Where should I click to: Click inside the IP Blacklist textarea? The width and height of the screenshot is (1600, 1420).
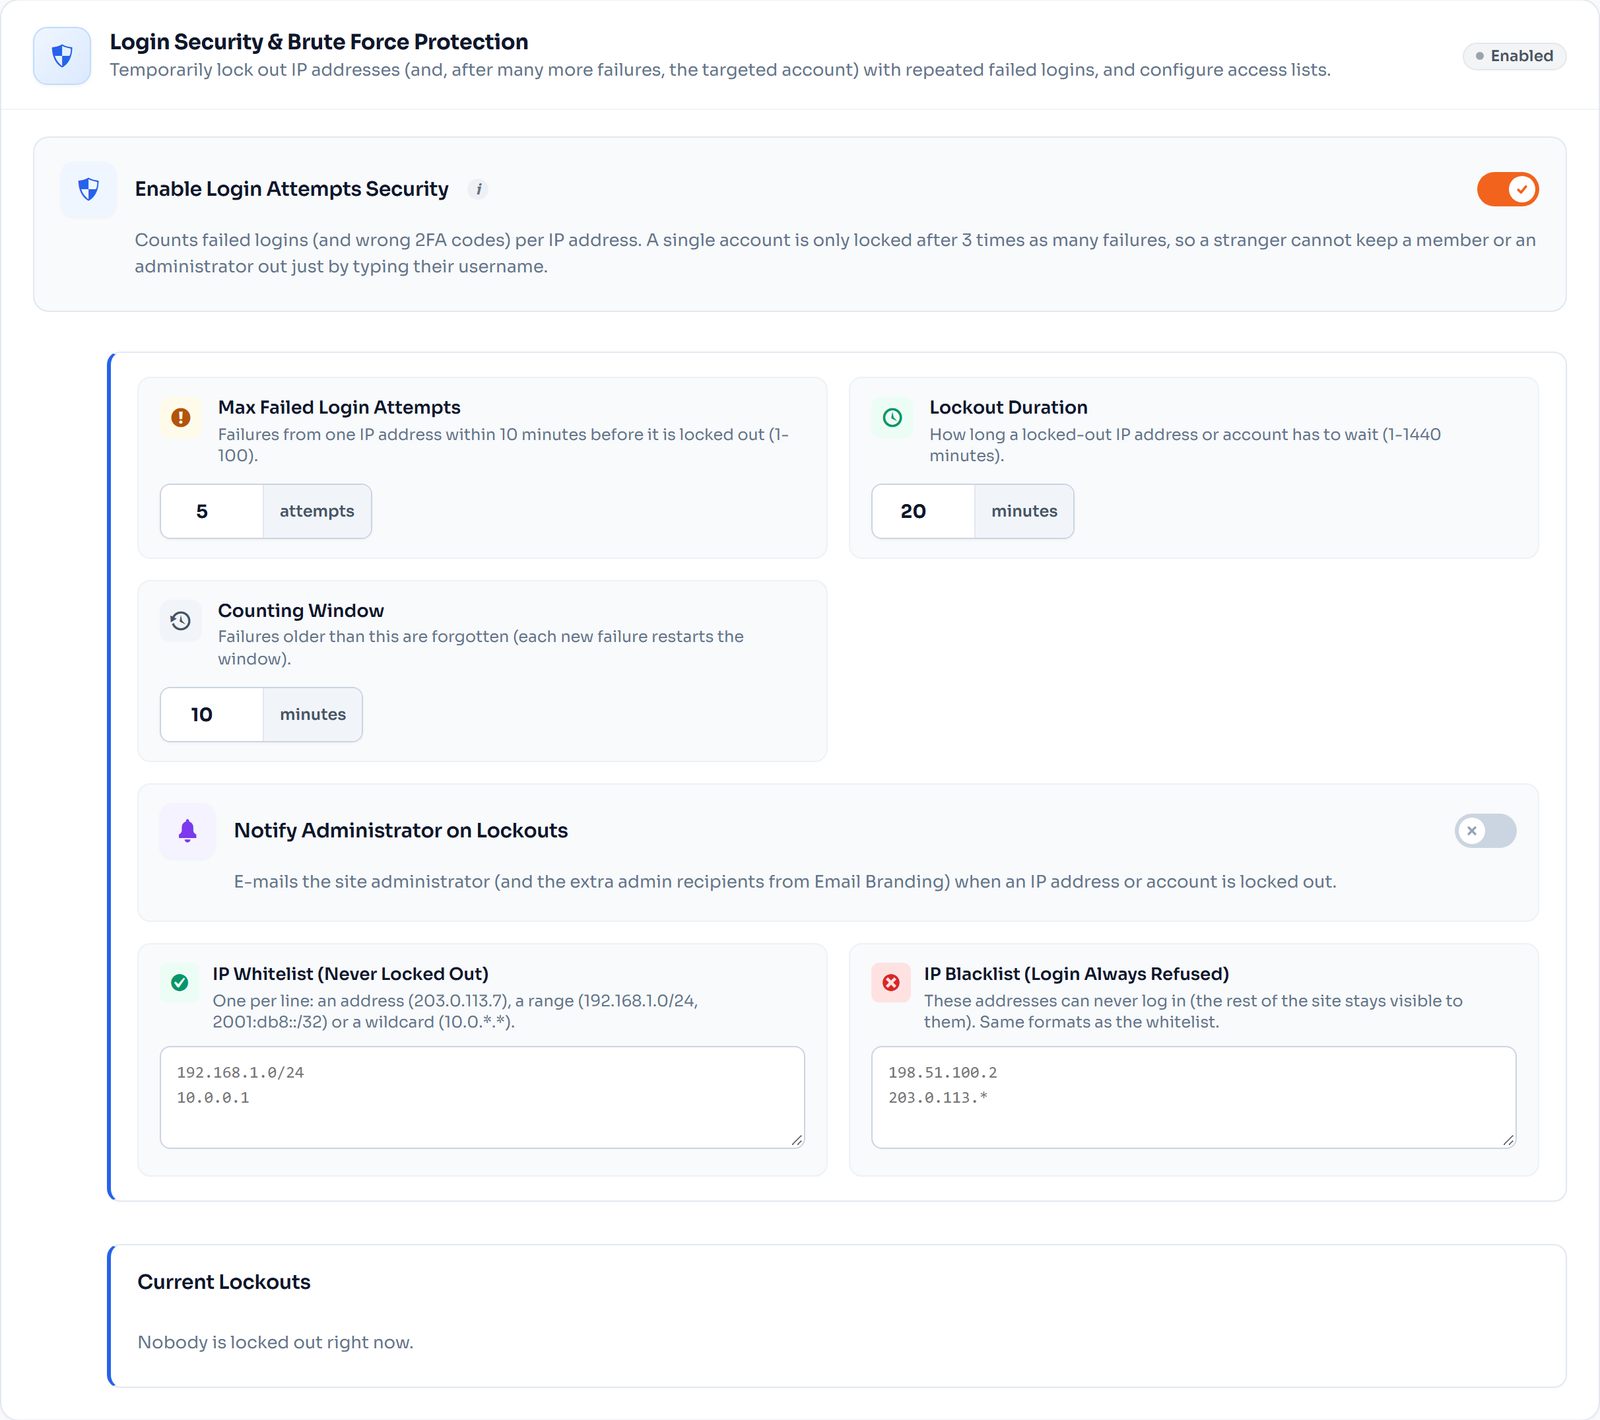coord(1194,1097)
